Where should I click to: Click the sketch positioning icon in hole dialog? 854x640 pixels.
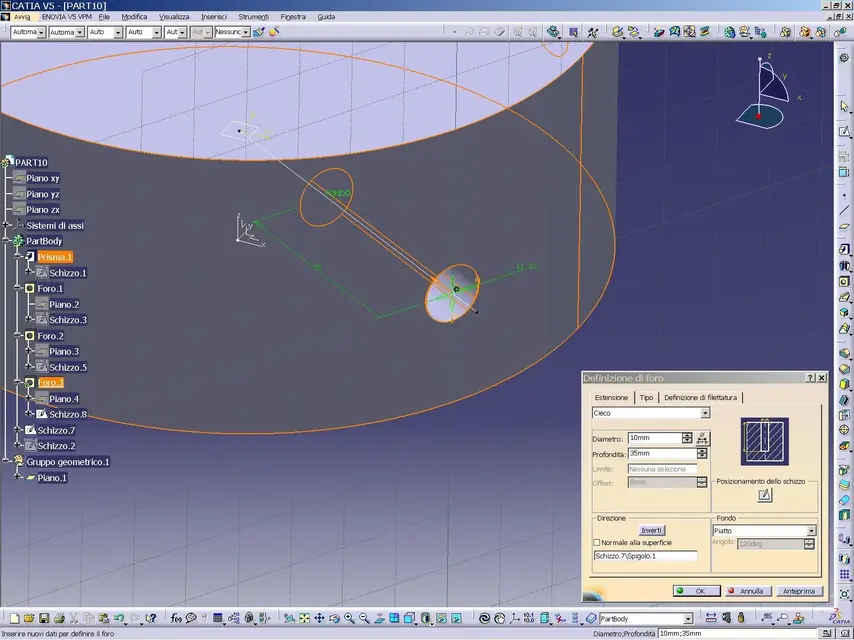[765, 495]
